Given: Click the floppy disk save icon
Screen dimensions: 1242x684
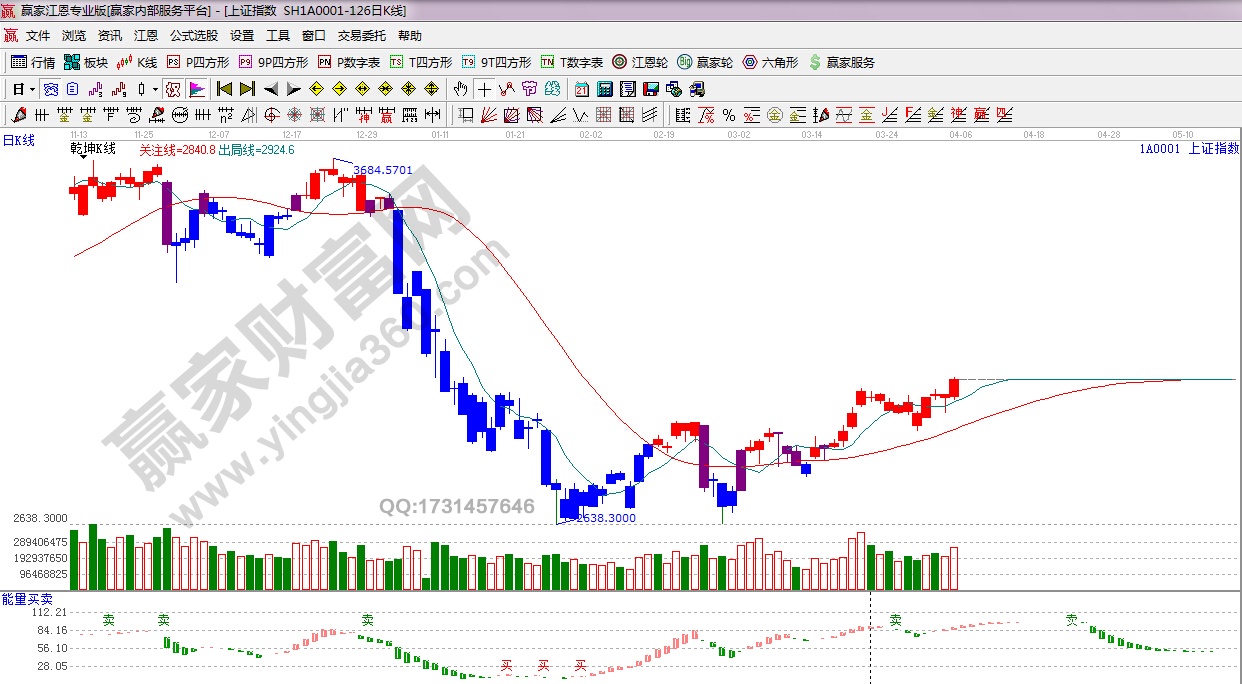Looking at the screenshot, I should click(x=651, y=89).
